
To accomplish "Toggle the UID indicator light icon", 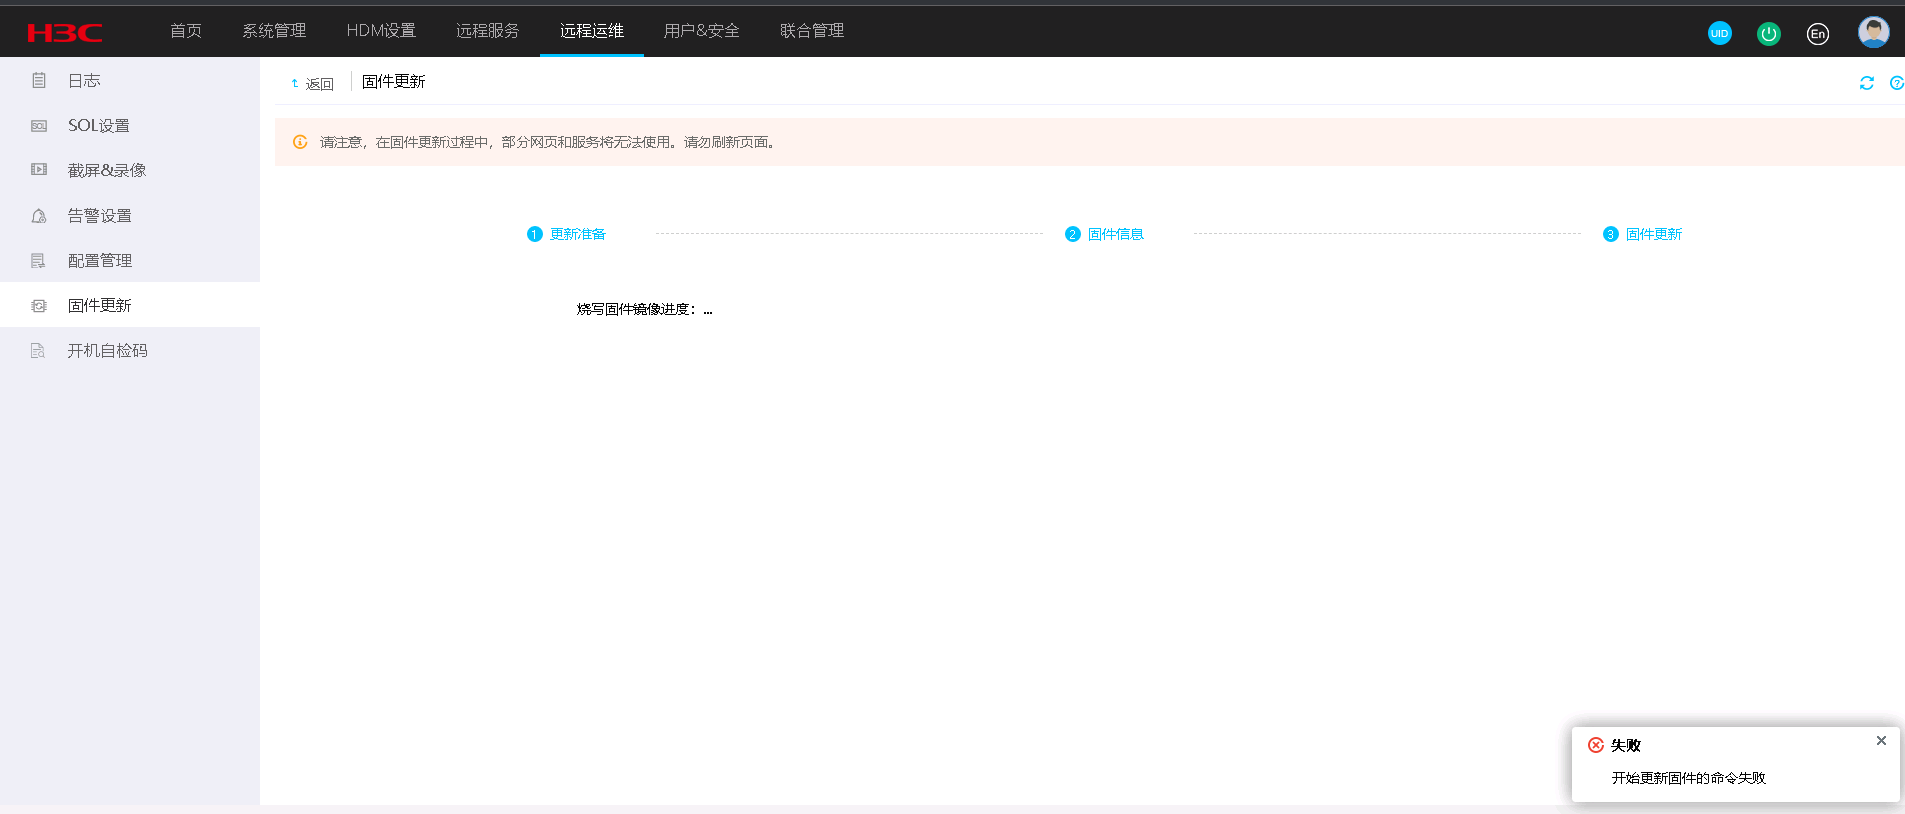I will [x=1720, y=33].
